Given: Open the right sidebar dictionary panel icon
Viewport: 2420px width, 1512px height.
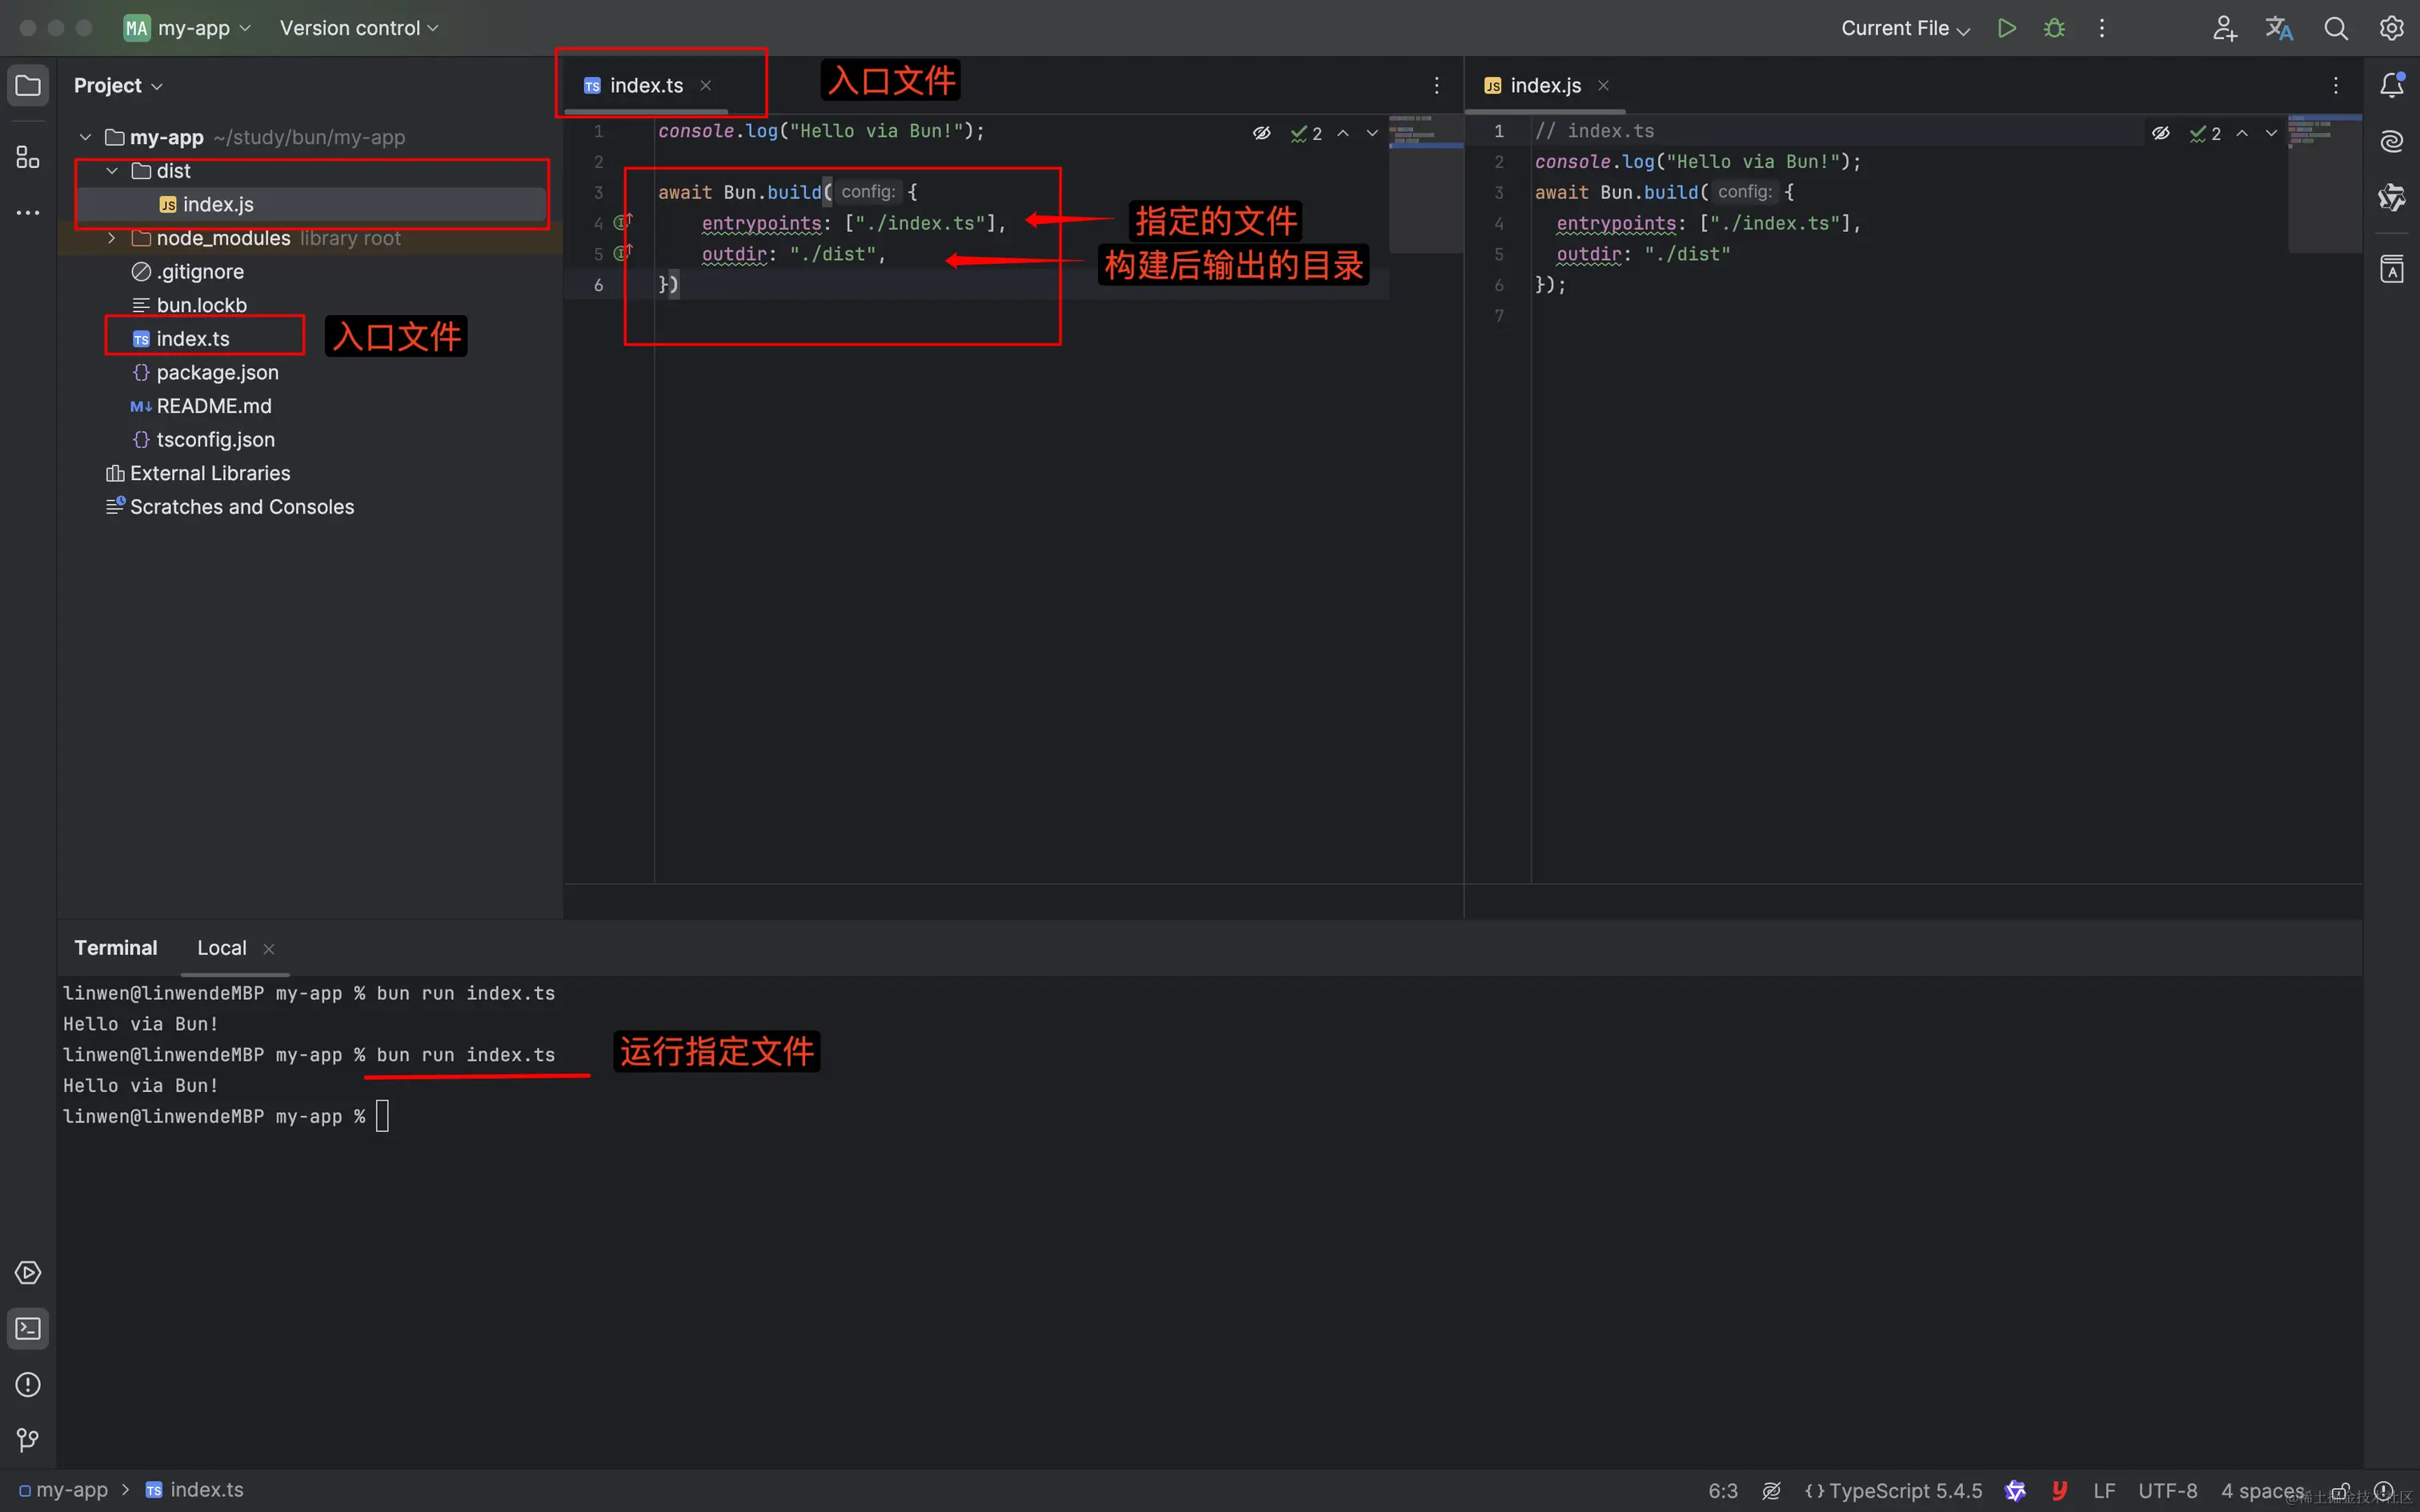Looking at the screenshot, I should [x=2392, y=269].
